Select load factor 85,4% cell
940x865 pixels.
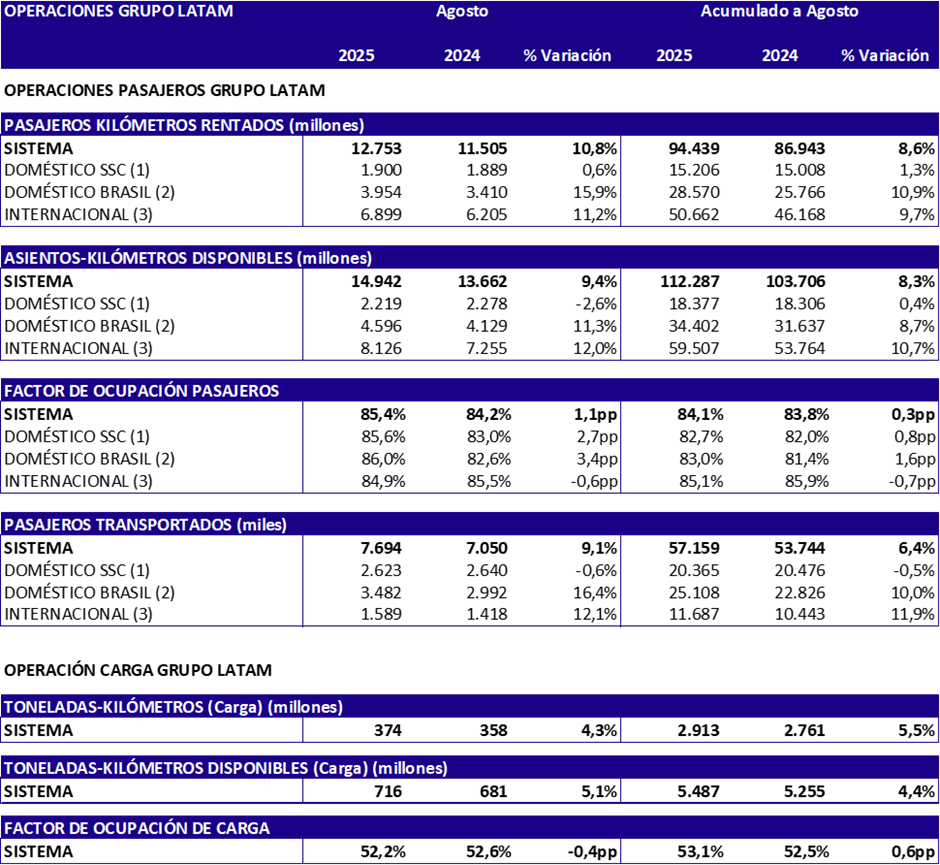[x=383, y=415]
